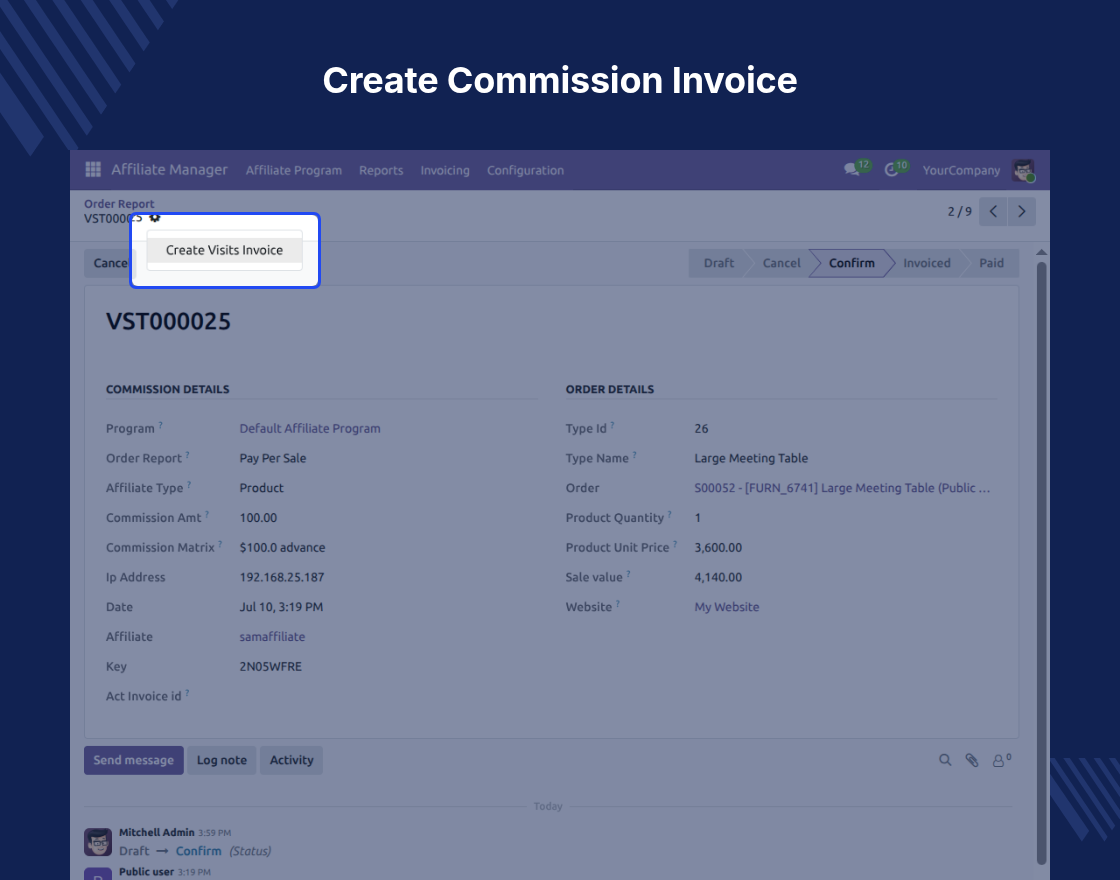Image resolution: width=1120 pixels, height=880 pixels.
Task: Click the Send message button
Action: 134,760
